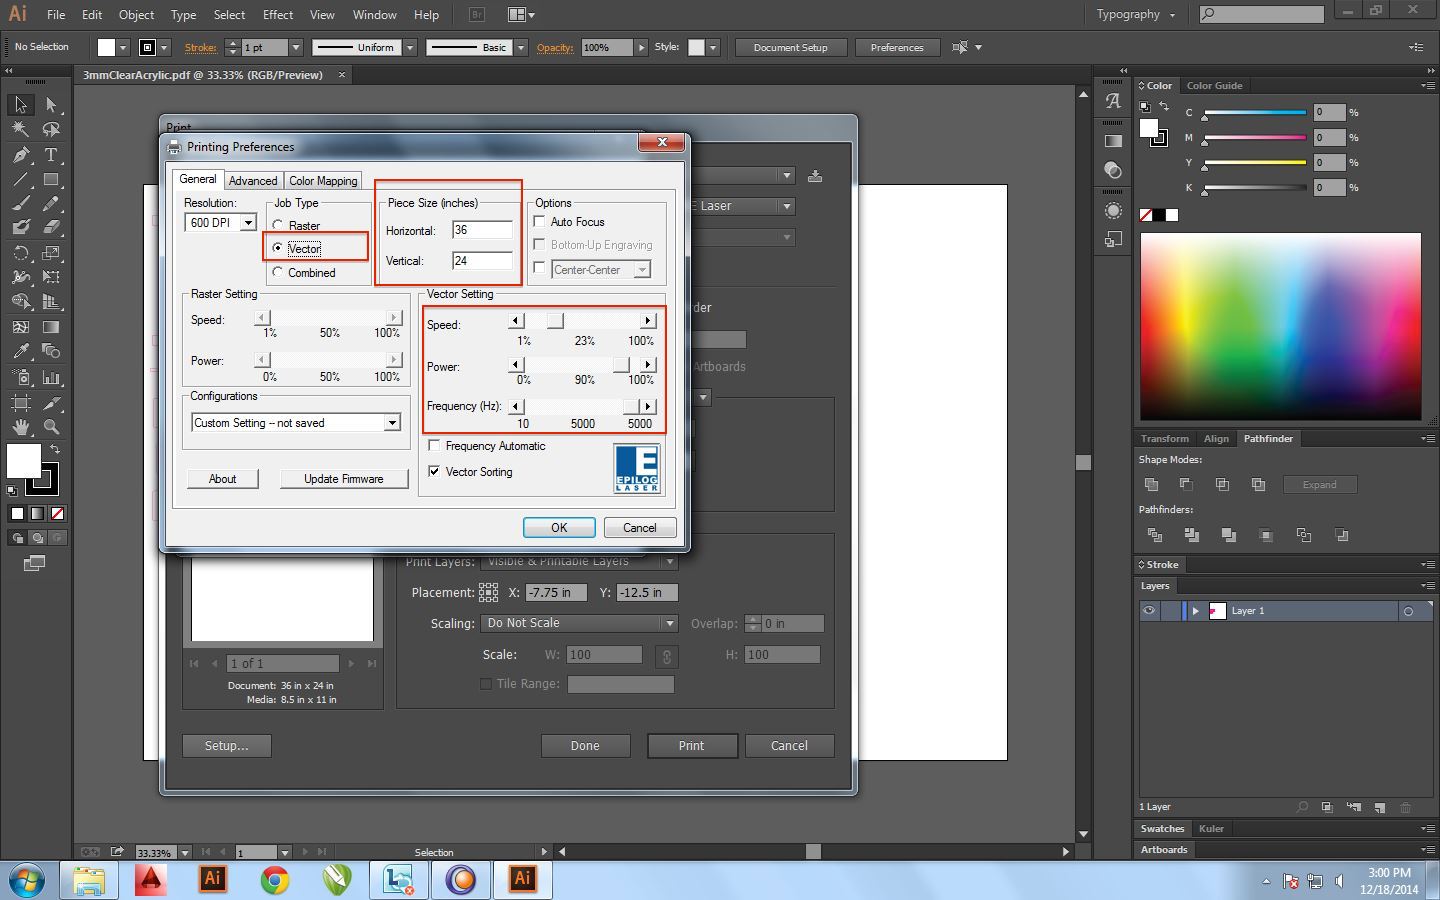Select the Eraser tool
This screenshot has height=900, width=1440.
click(x=51, y=228)
